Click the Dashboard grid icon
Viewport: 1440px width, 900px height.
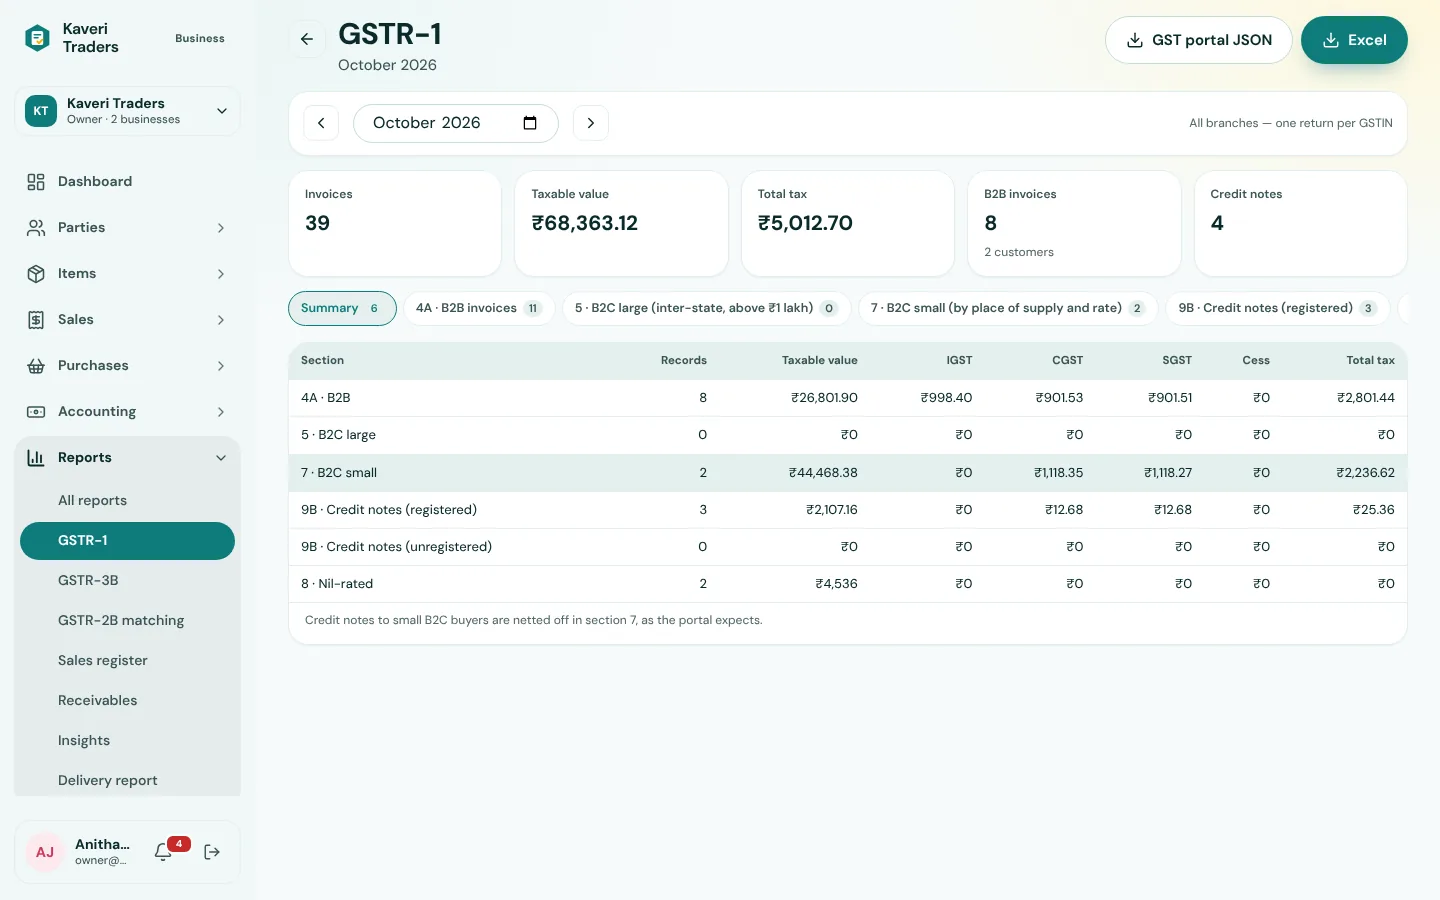point(36,182)
